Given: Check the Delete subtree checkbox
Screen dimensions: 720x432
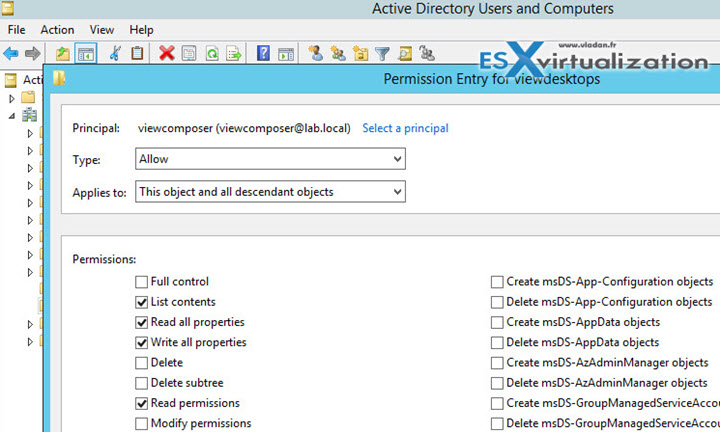Looking at the screenshot, I should pos(141,383).
